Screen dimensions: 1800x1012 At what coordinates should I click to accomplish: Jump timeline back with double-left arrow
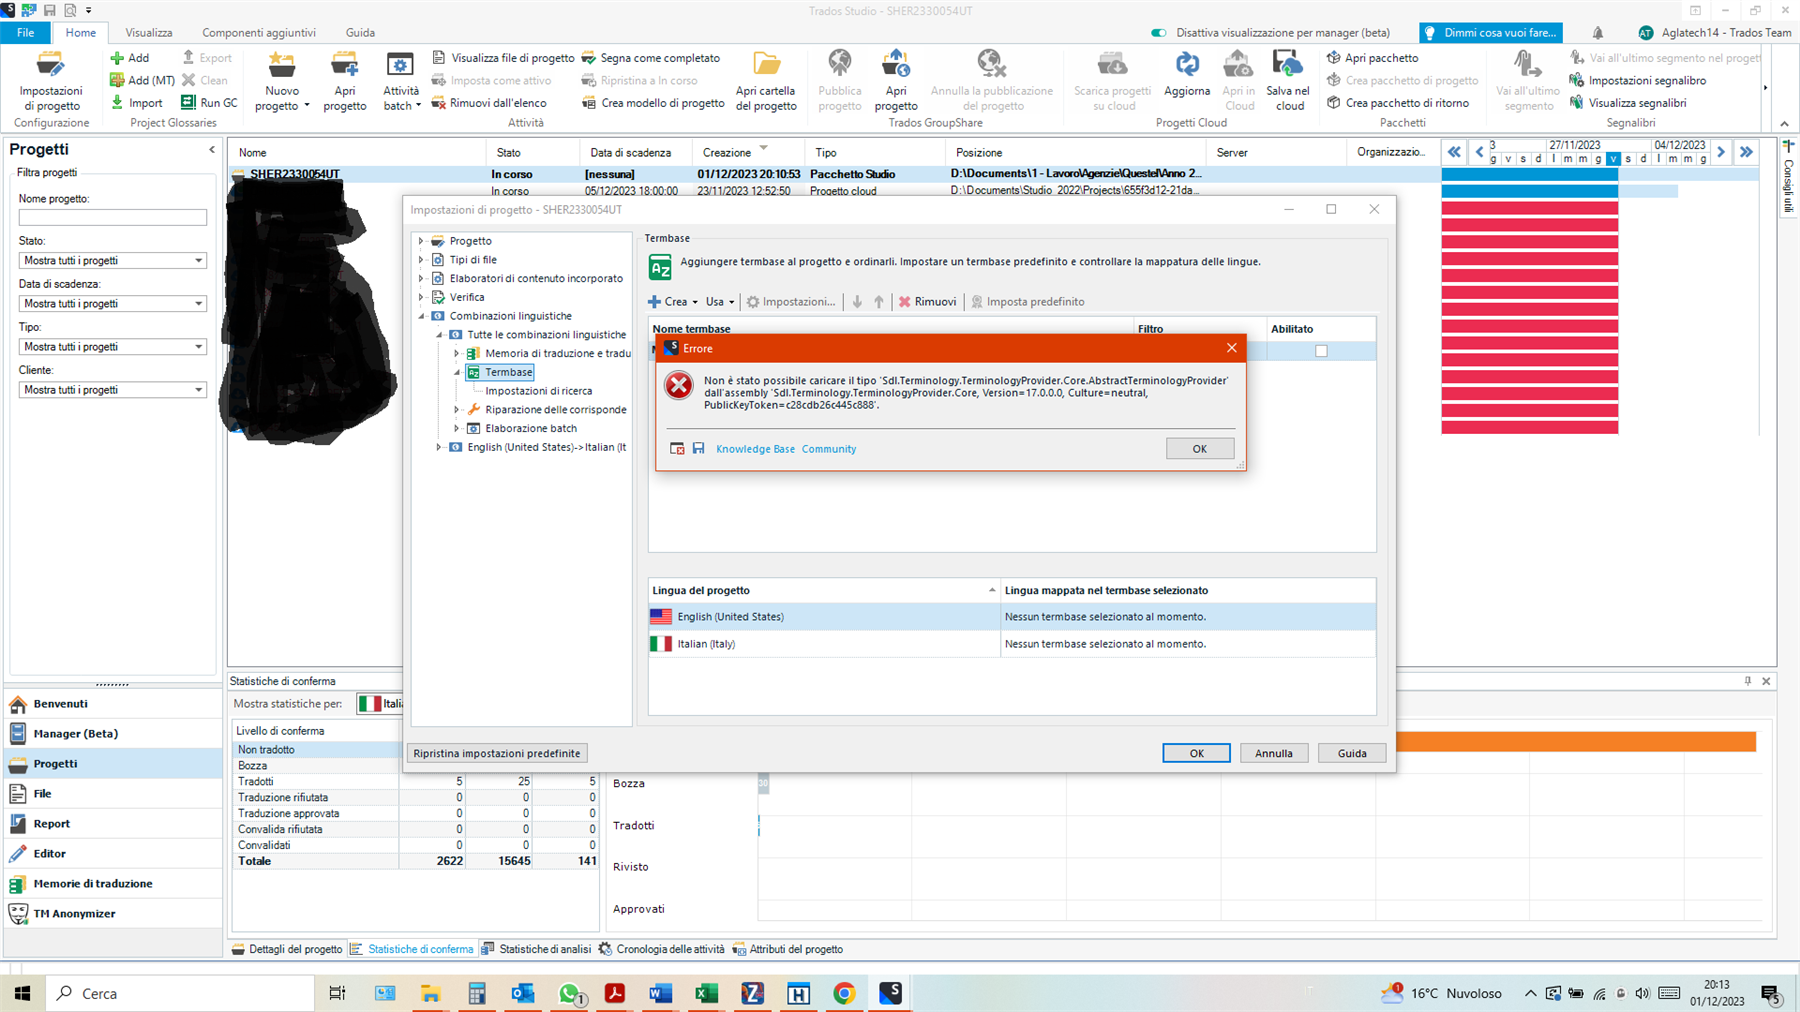point(1454,152)
